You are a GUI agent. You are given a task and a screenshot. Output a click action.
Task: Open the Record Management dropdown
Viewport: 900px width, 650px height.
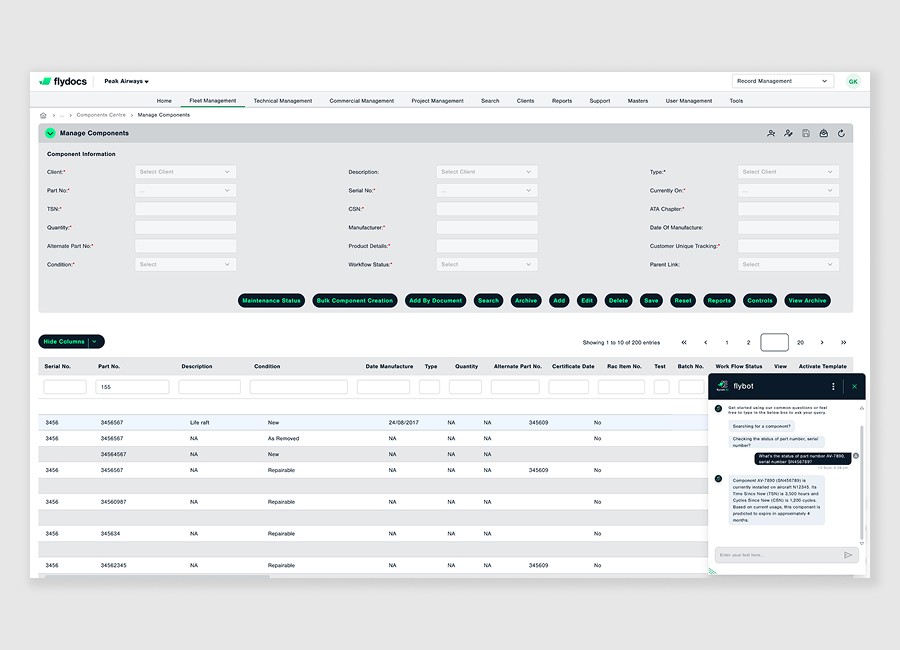point(782,81)
